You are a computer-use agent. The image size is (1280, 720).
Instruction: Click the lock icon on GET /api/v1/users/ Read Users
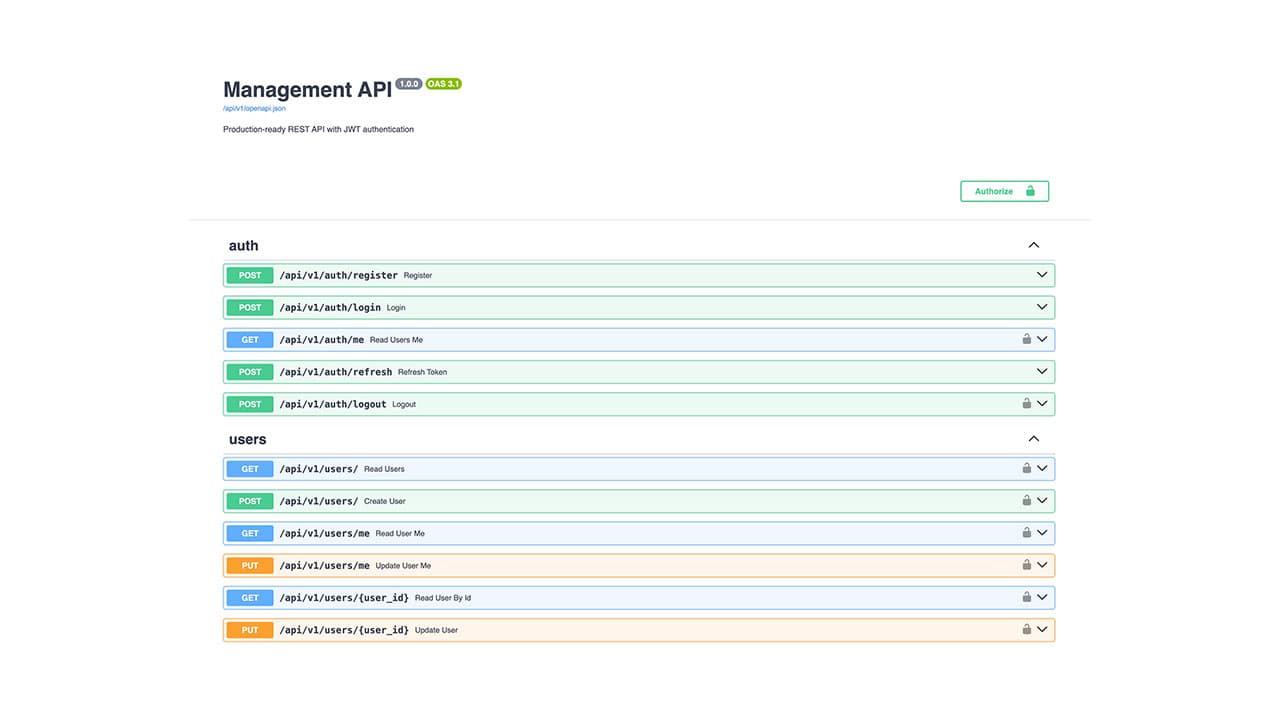(1026, 468)
